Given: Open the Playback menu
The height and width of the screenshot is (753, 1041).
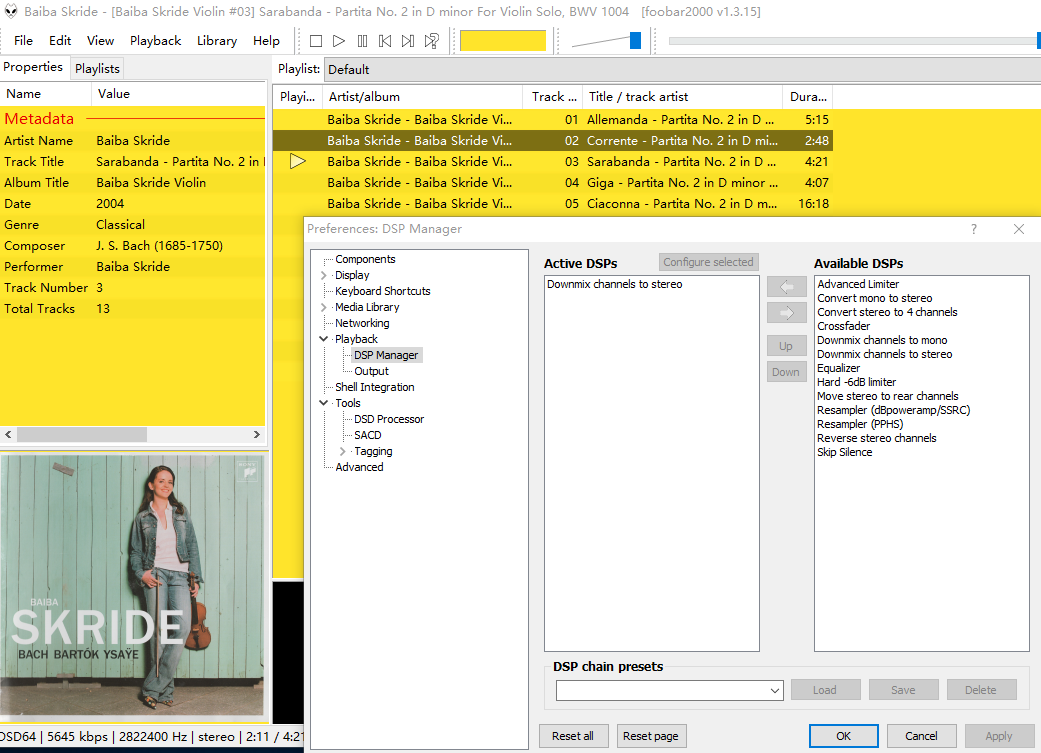Looking at the screenshot, I should [x=155, y=41].
